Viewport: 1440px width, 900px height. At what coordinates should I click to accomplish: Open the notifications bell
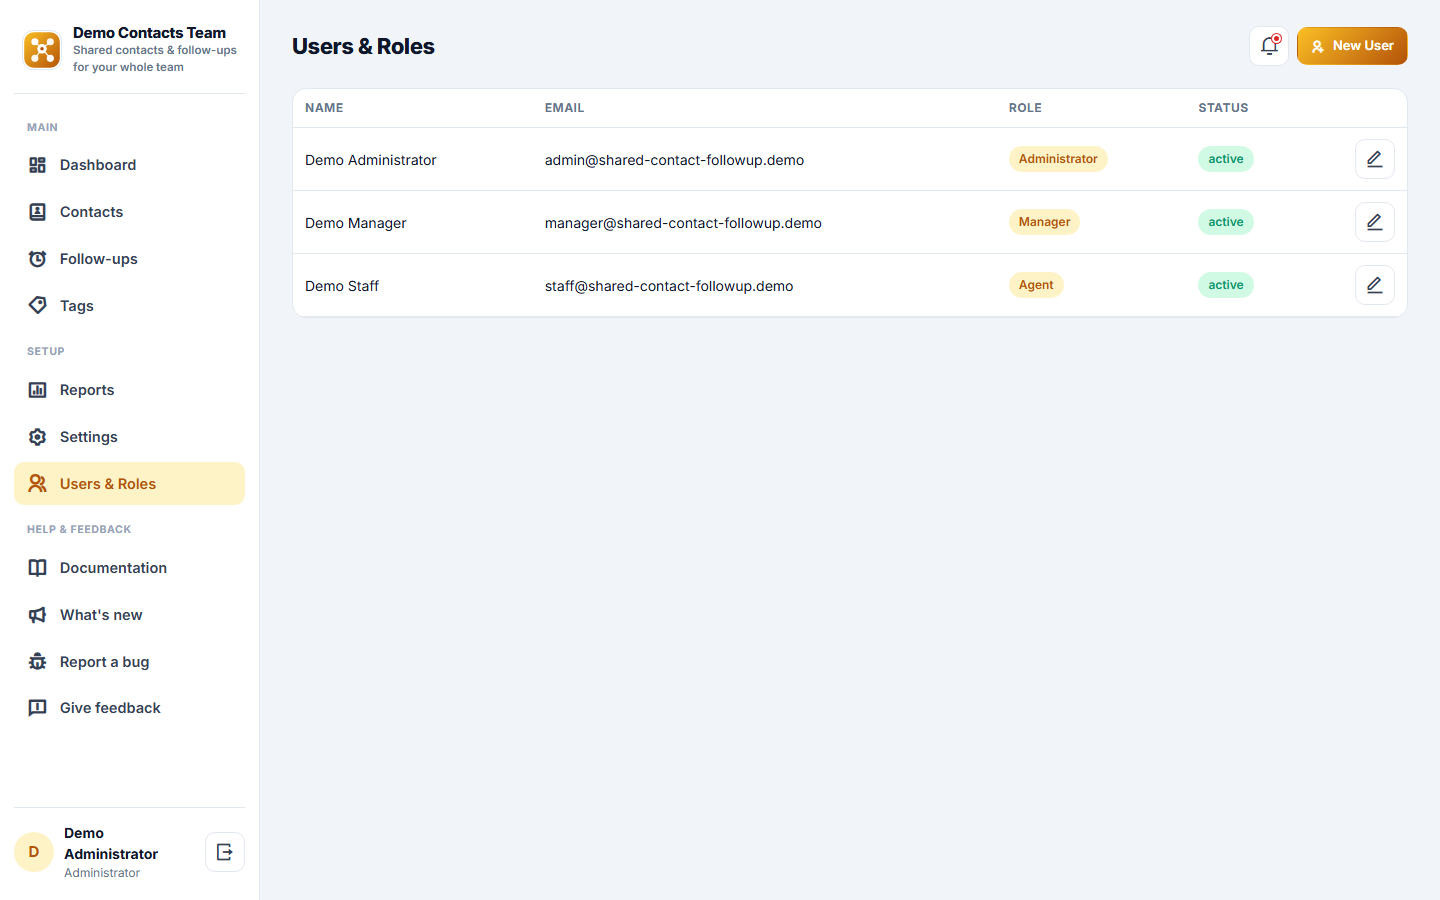[1269, 46]
